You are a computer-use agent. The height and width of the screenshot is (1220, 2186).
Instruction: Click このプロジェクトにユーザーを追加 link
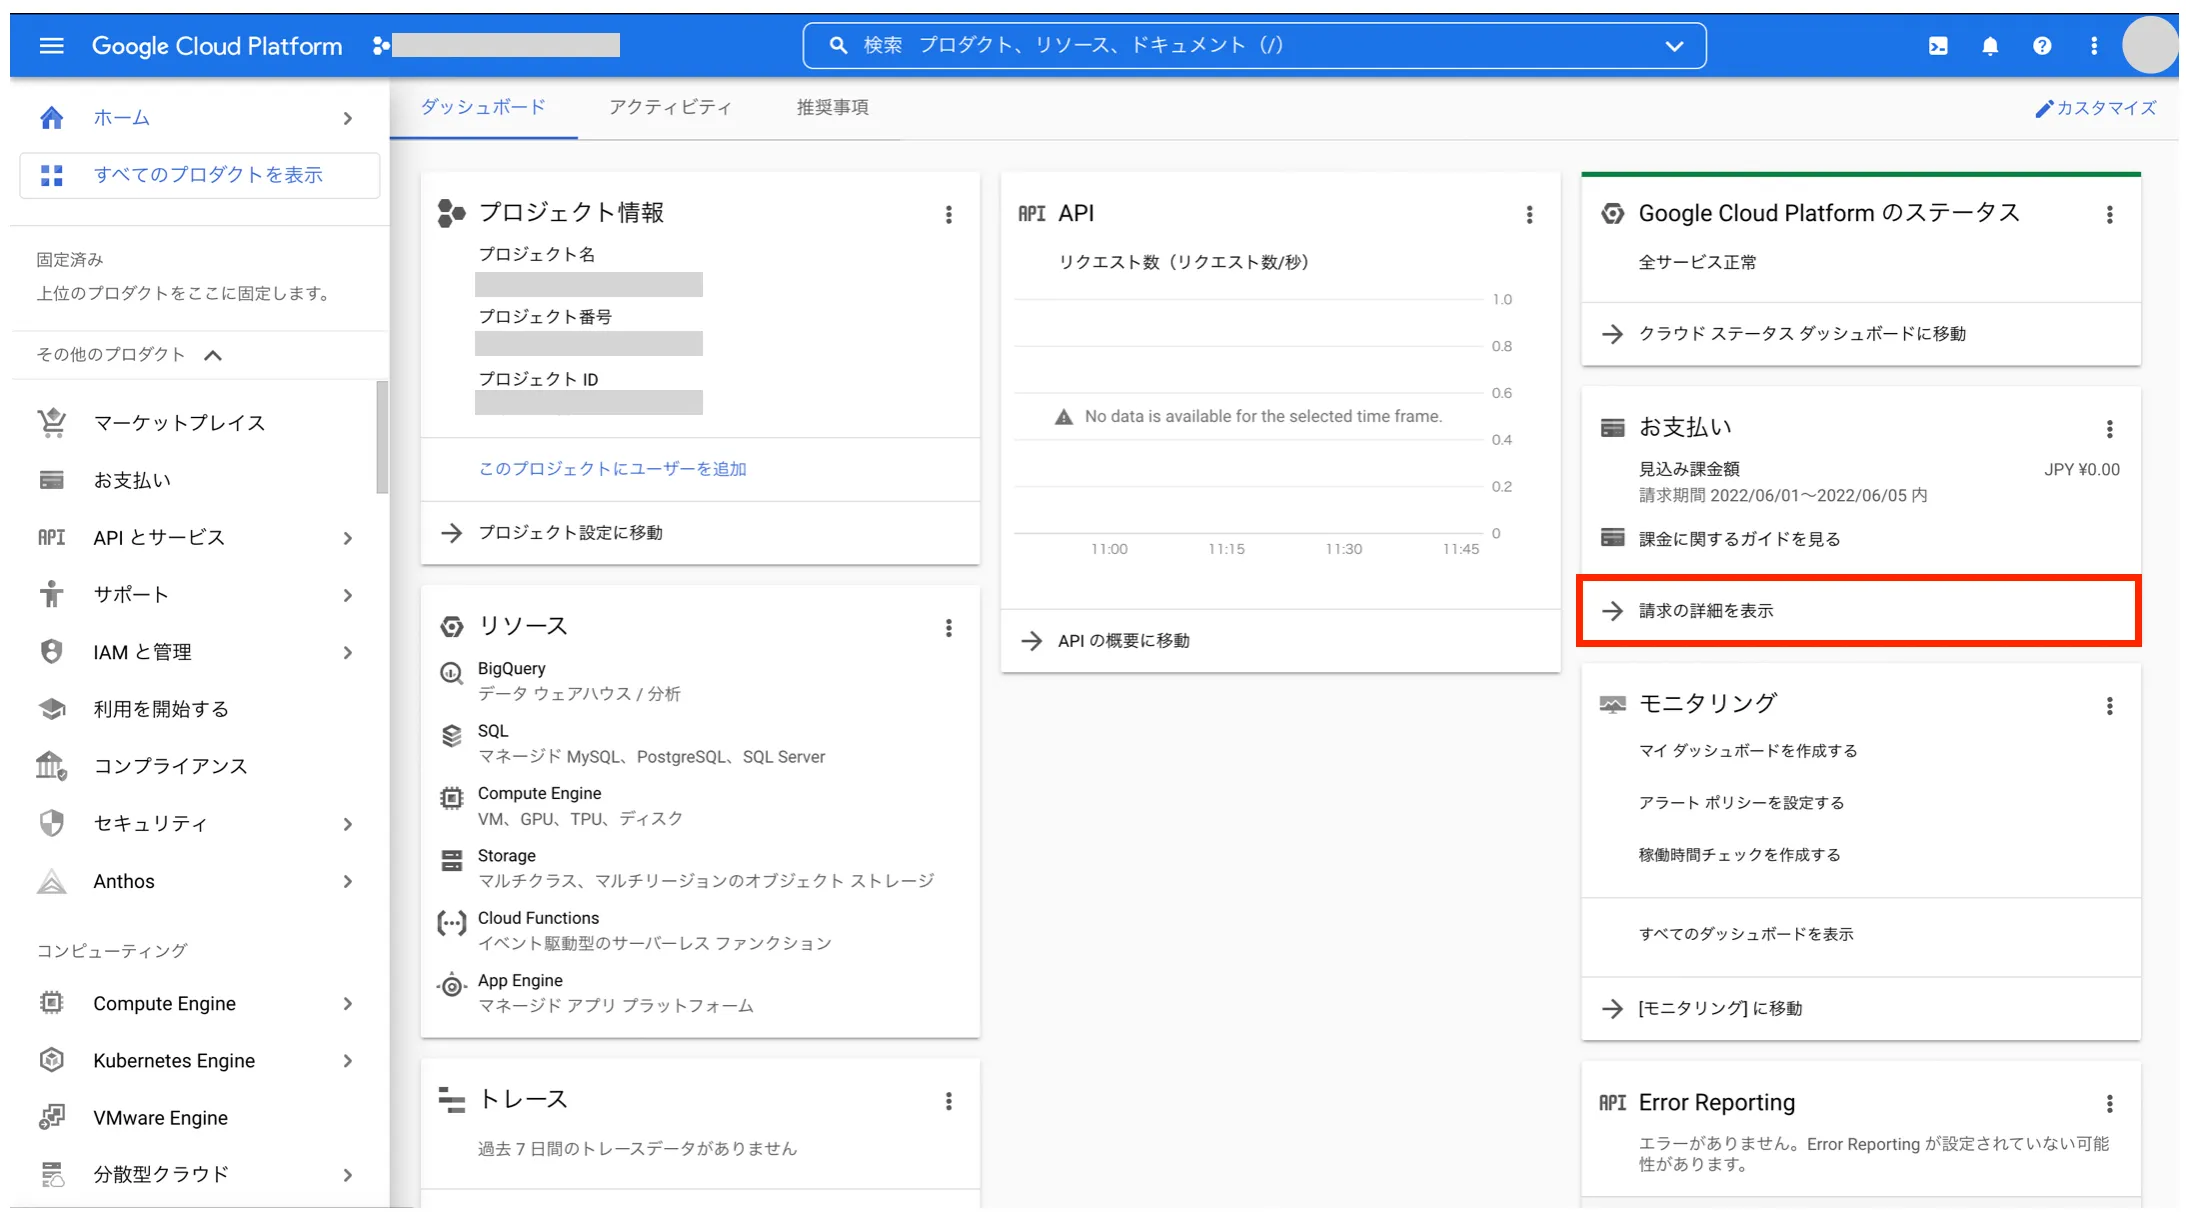[x=613, y=467]
